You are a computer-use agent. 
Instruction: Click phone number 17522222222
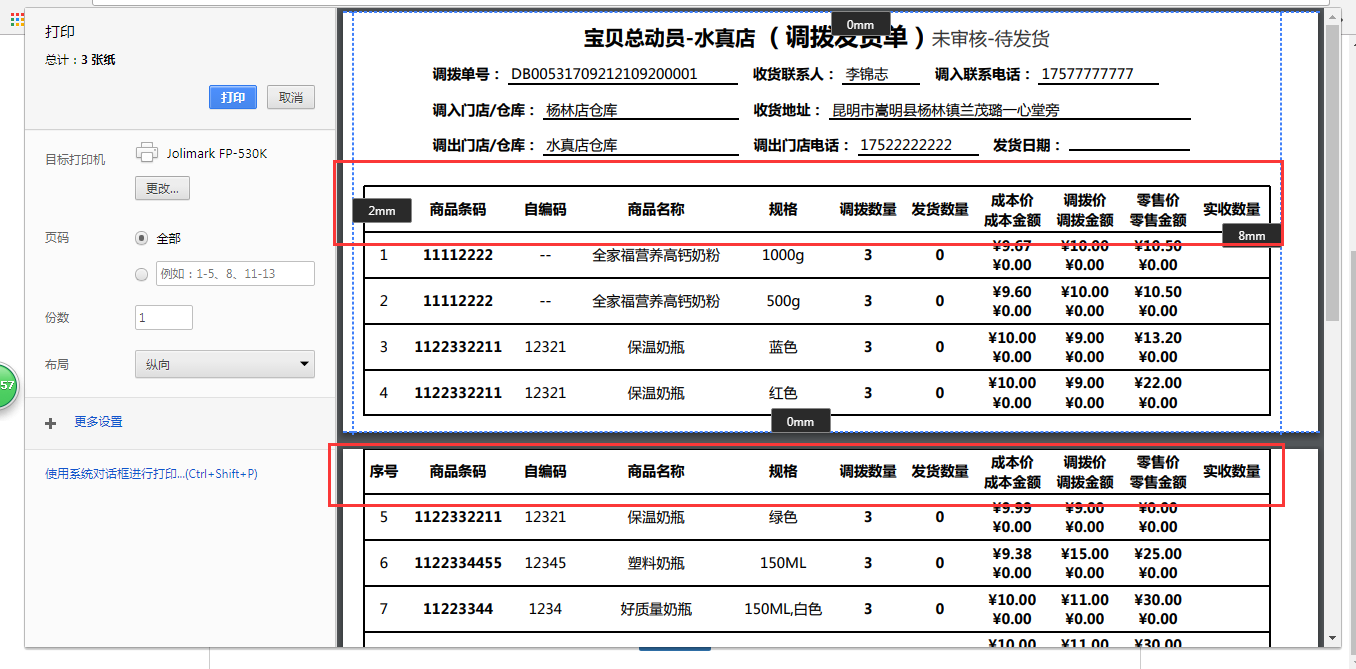pyautogui.click(x=905, y=145)
